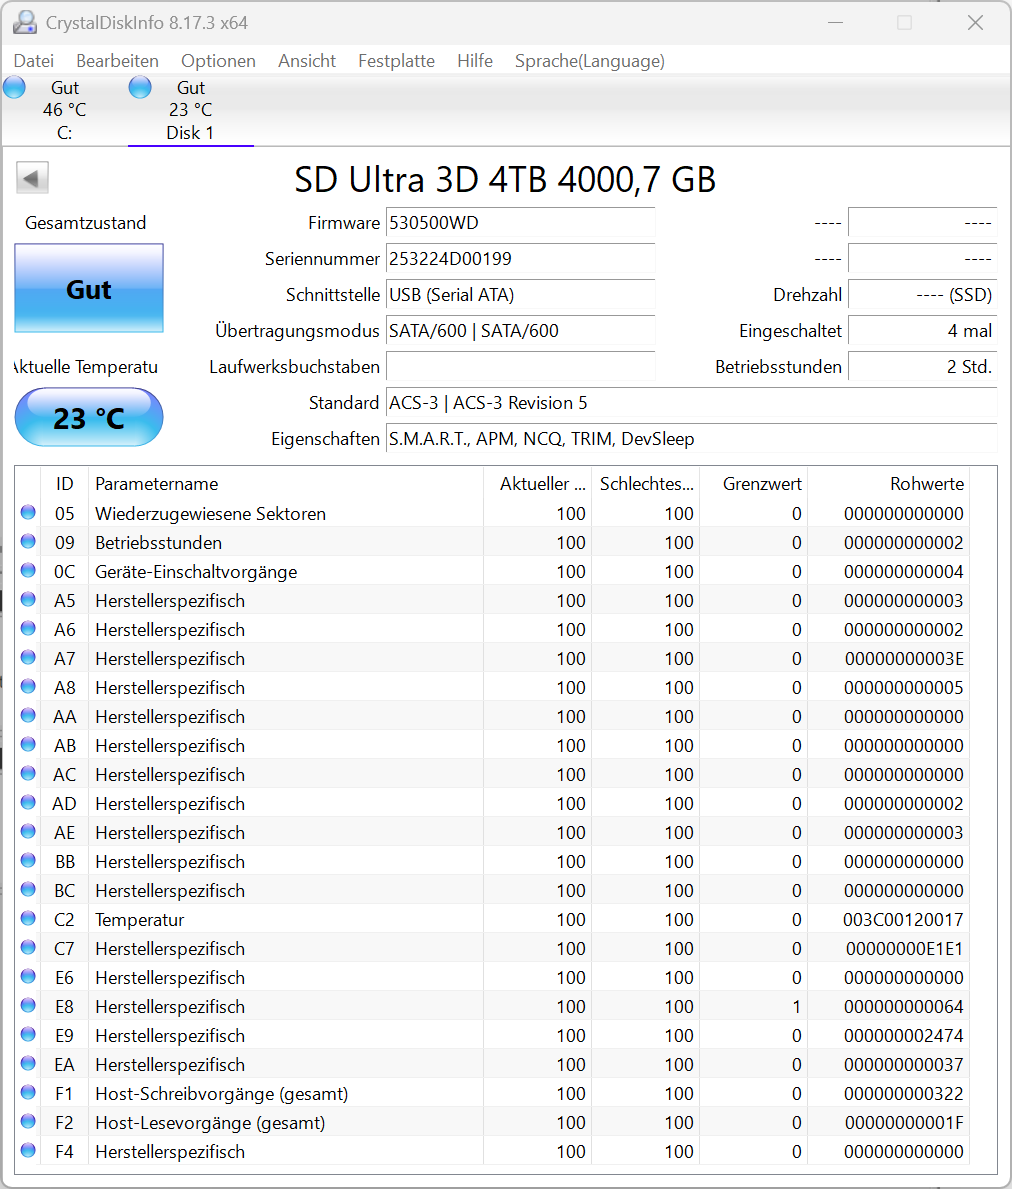Click the previous disk arrow button
The image size is (1012, 1189).
pos(32,178)
